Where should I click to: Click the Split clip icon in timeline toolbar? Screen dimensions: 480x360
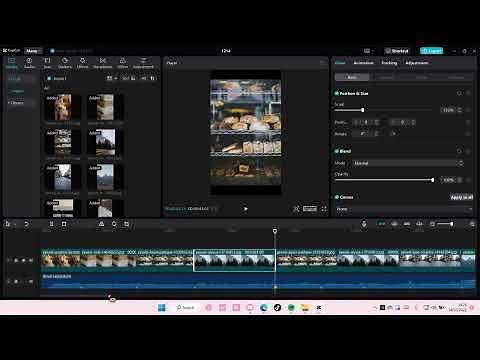51,224
